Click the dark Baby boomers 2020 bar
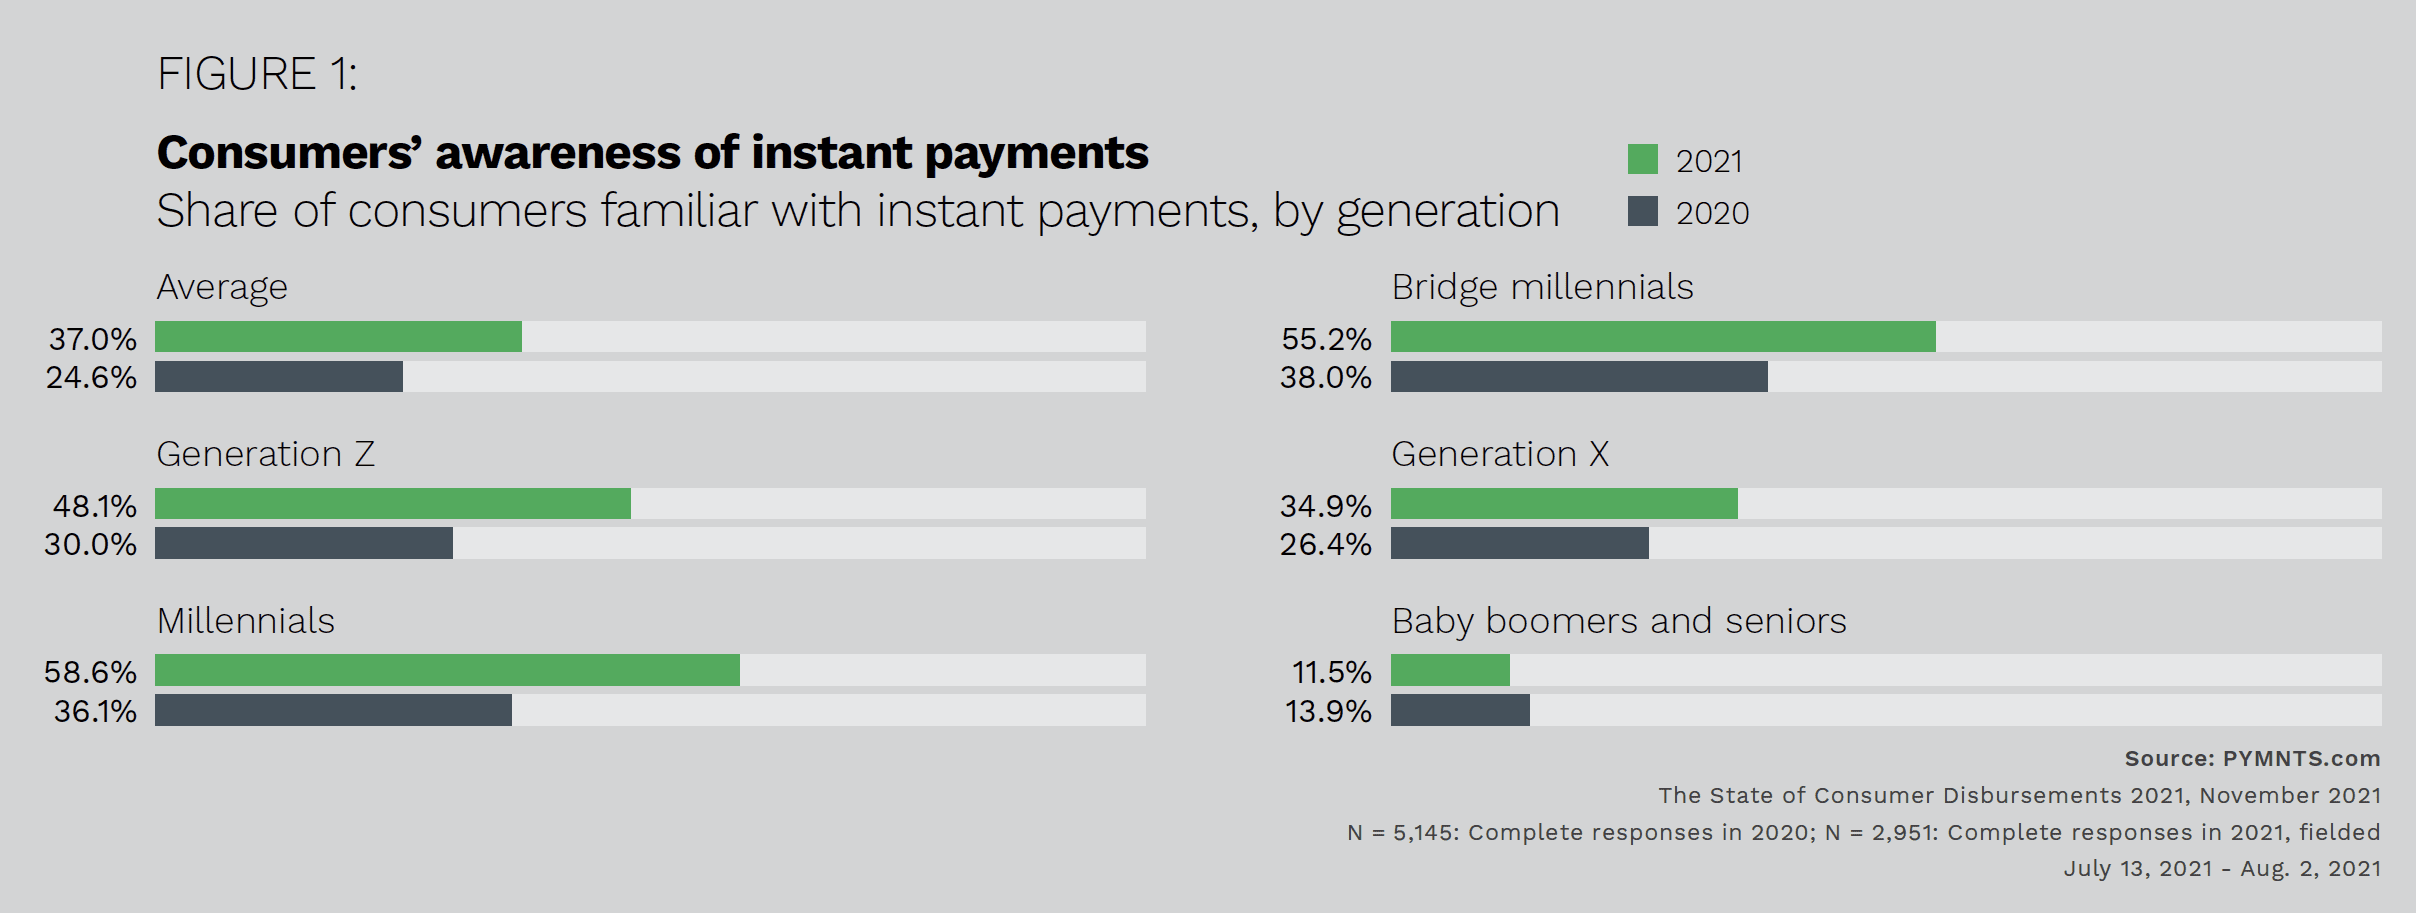The height and width of the screenshot is (913, 2416). (x=1460, y=710)
